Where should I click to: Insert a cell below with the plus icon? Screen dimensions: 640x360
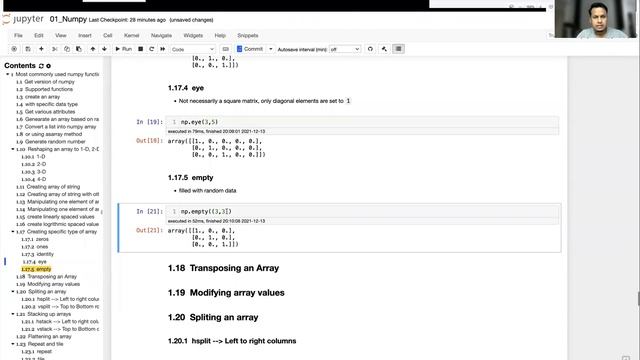click(41, 49)
